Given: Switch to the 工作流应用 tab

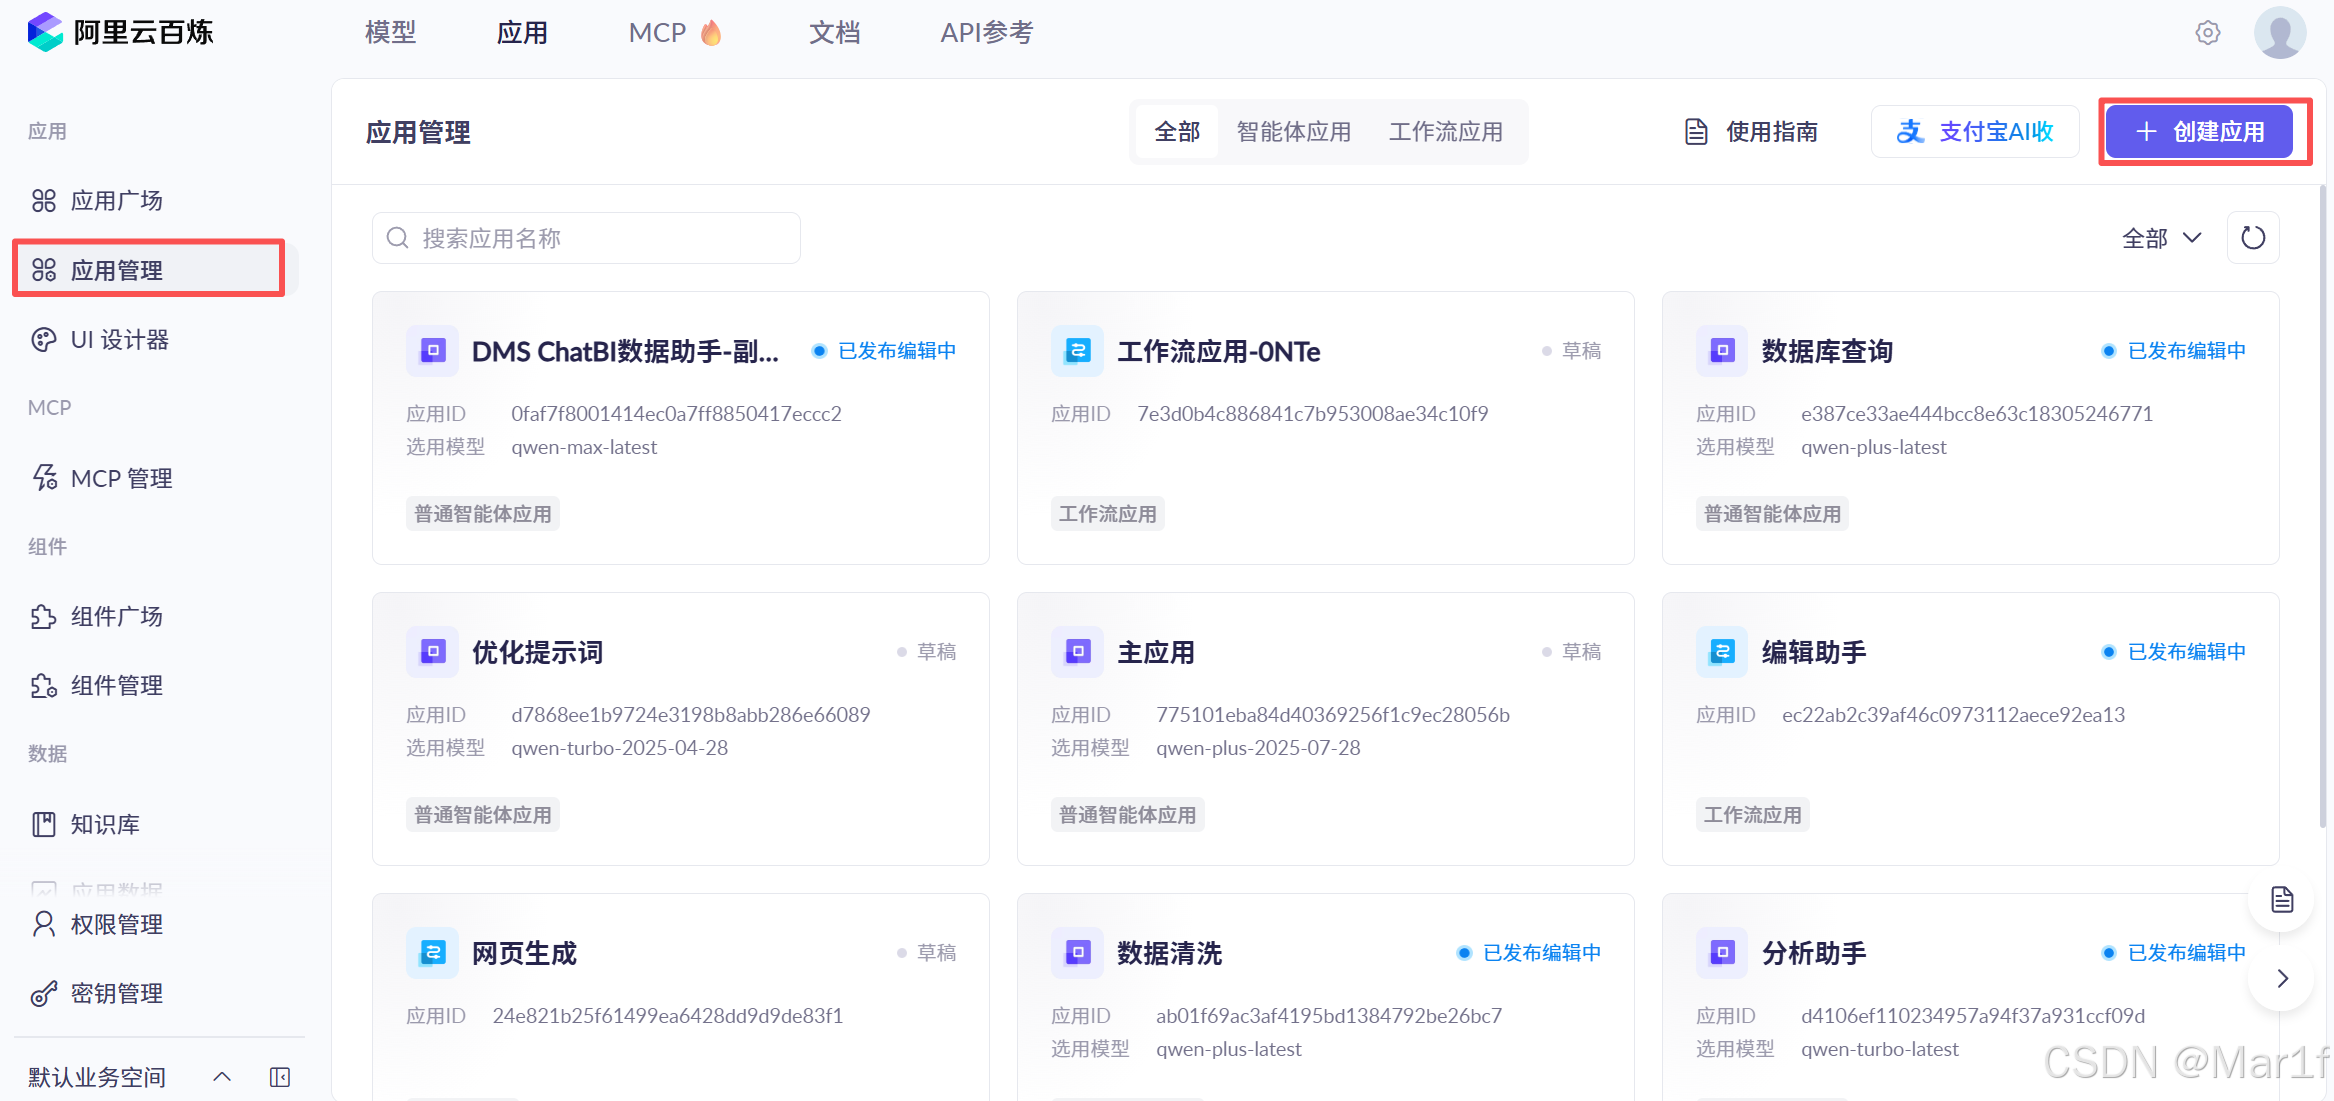Looking at the screenshot, I should coord(1445,132).
